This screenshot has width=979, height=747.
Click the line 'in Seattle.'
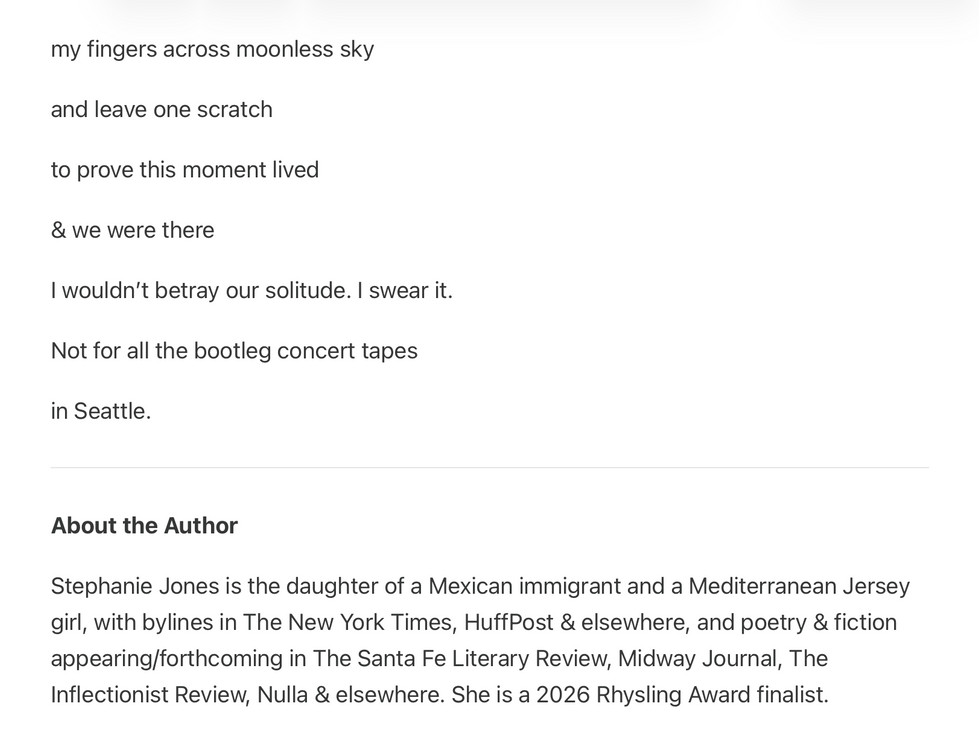coord(101,412)
